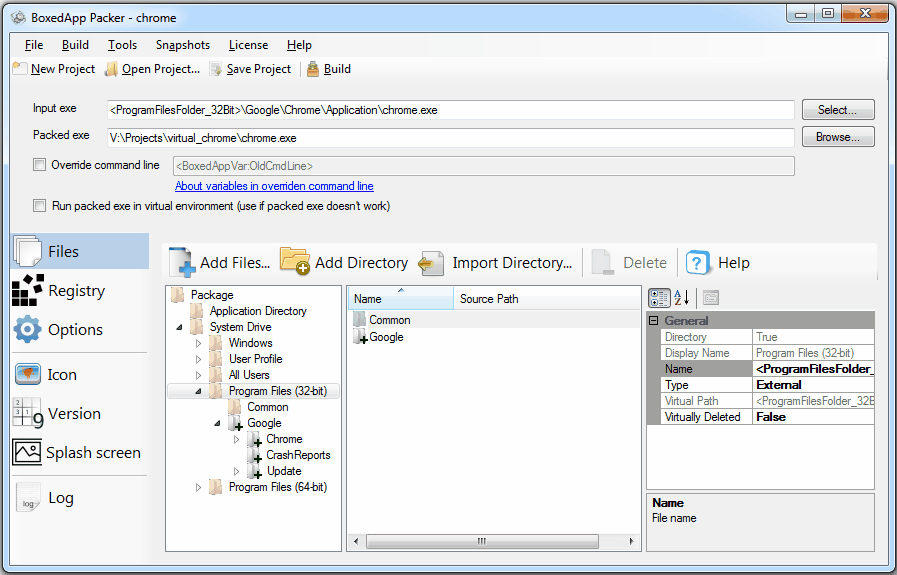Select the Common folder under Program Files (32-bit)

click(x=268, y=407)
